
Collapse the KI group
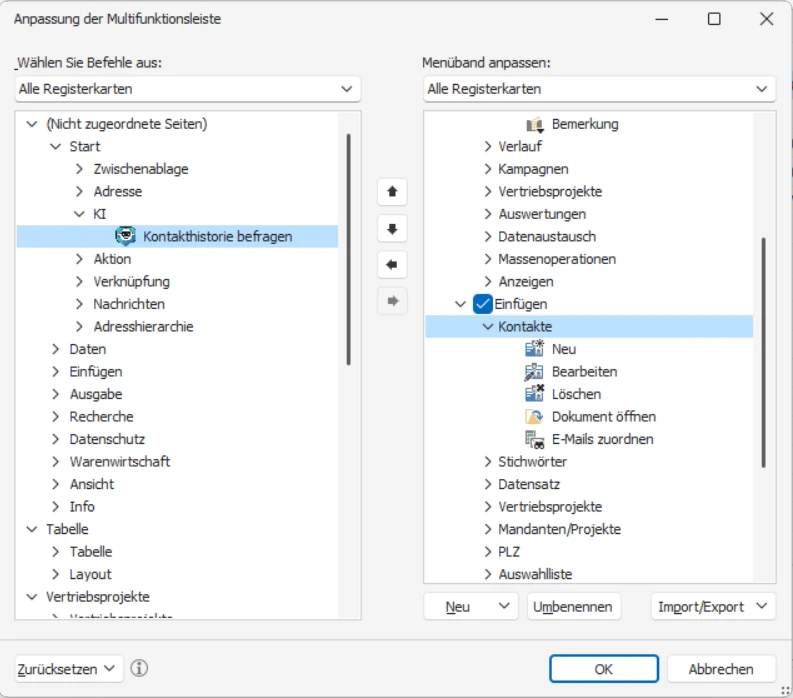tap(79, 214)
